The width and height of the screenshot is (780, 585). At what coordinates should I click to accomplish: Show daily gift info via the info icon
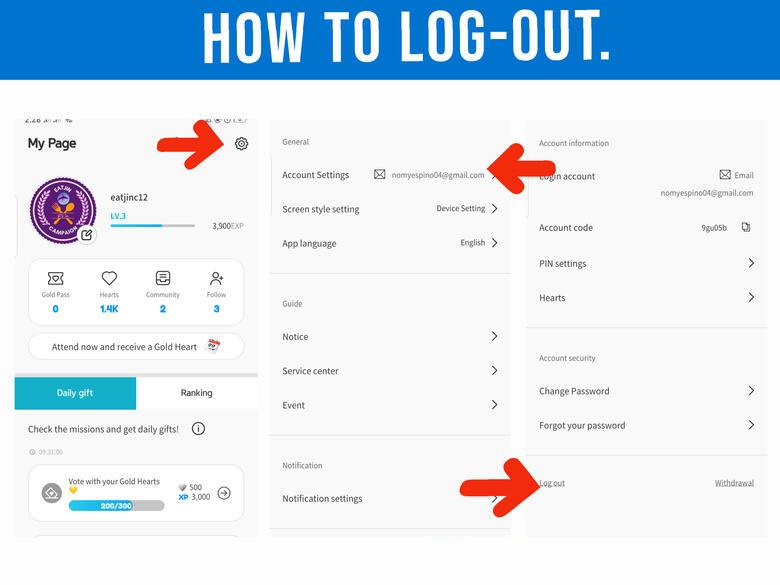pos(198,428)
